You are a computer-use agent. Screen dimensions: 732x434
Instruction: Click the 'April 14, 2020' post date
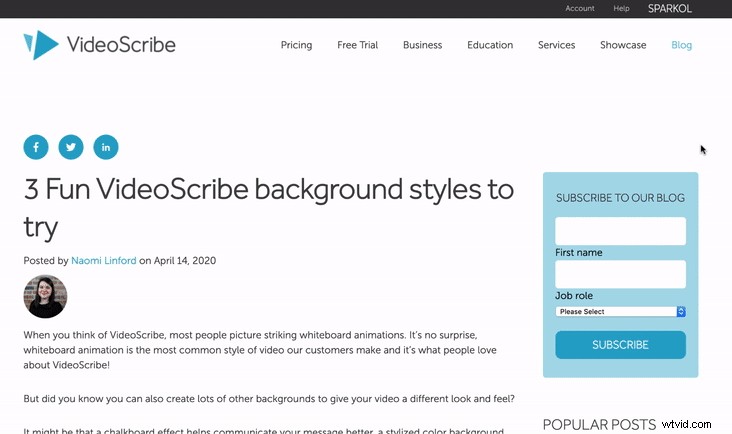pos(185,260)
